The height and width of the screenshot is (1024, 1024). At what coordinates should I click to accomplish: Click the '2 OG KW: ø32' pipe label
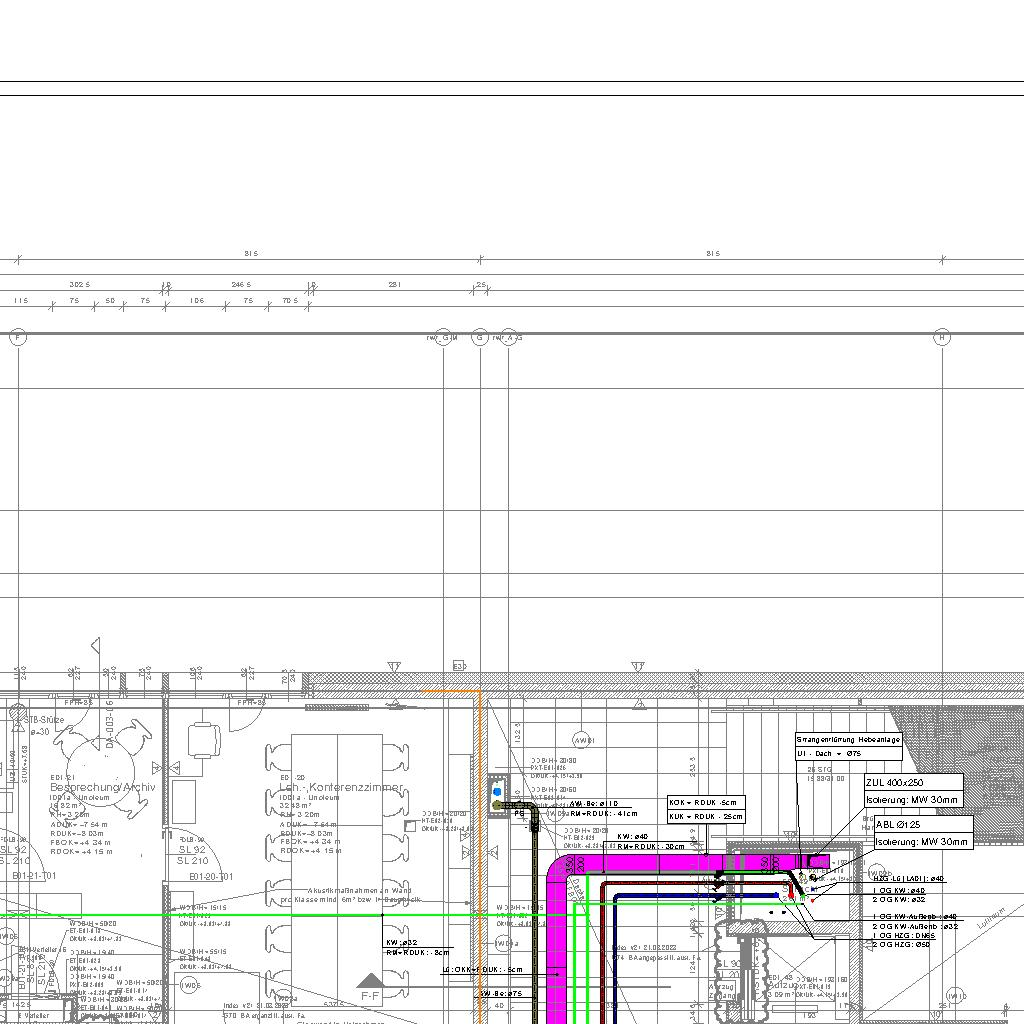(899, 899)
